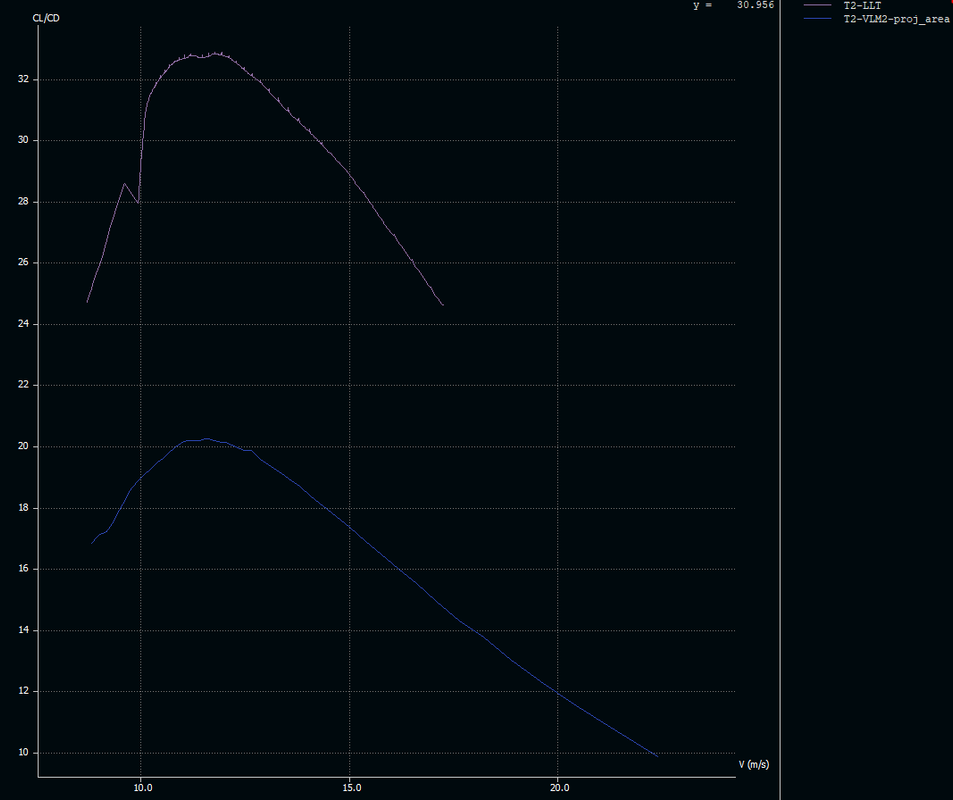Click the 32 y-axis tick label
Viewport: 953px width, 800px height.
[23, 79]
